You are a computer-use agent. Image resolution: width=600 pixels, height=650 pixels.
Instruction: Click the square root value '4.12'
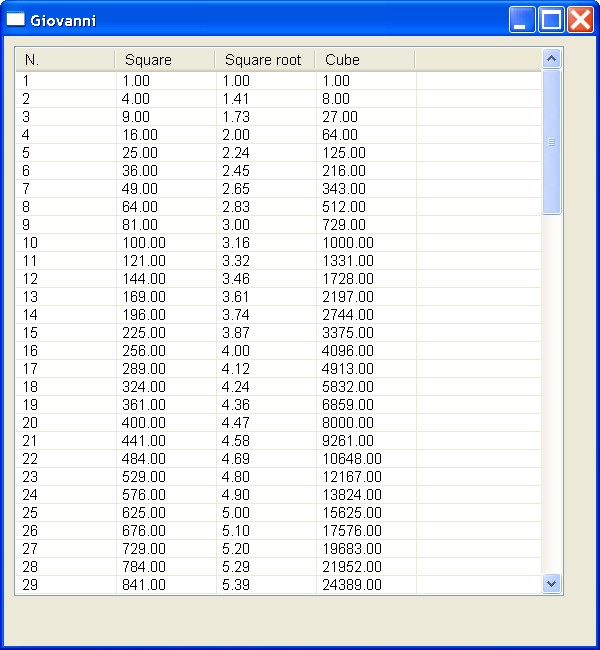(236, 369)
